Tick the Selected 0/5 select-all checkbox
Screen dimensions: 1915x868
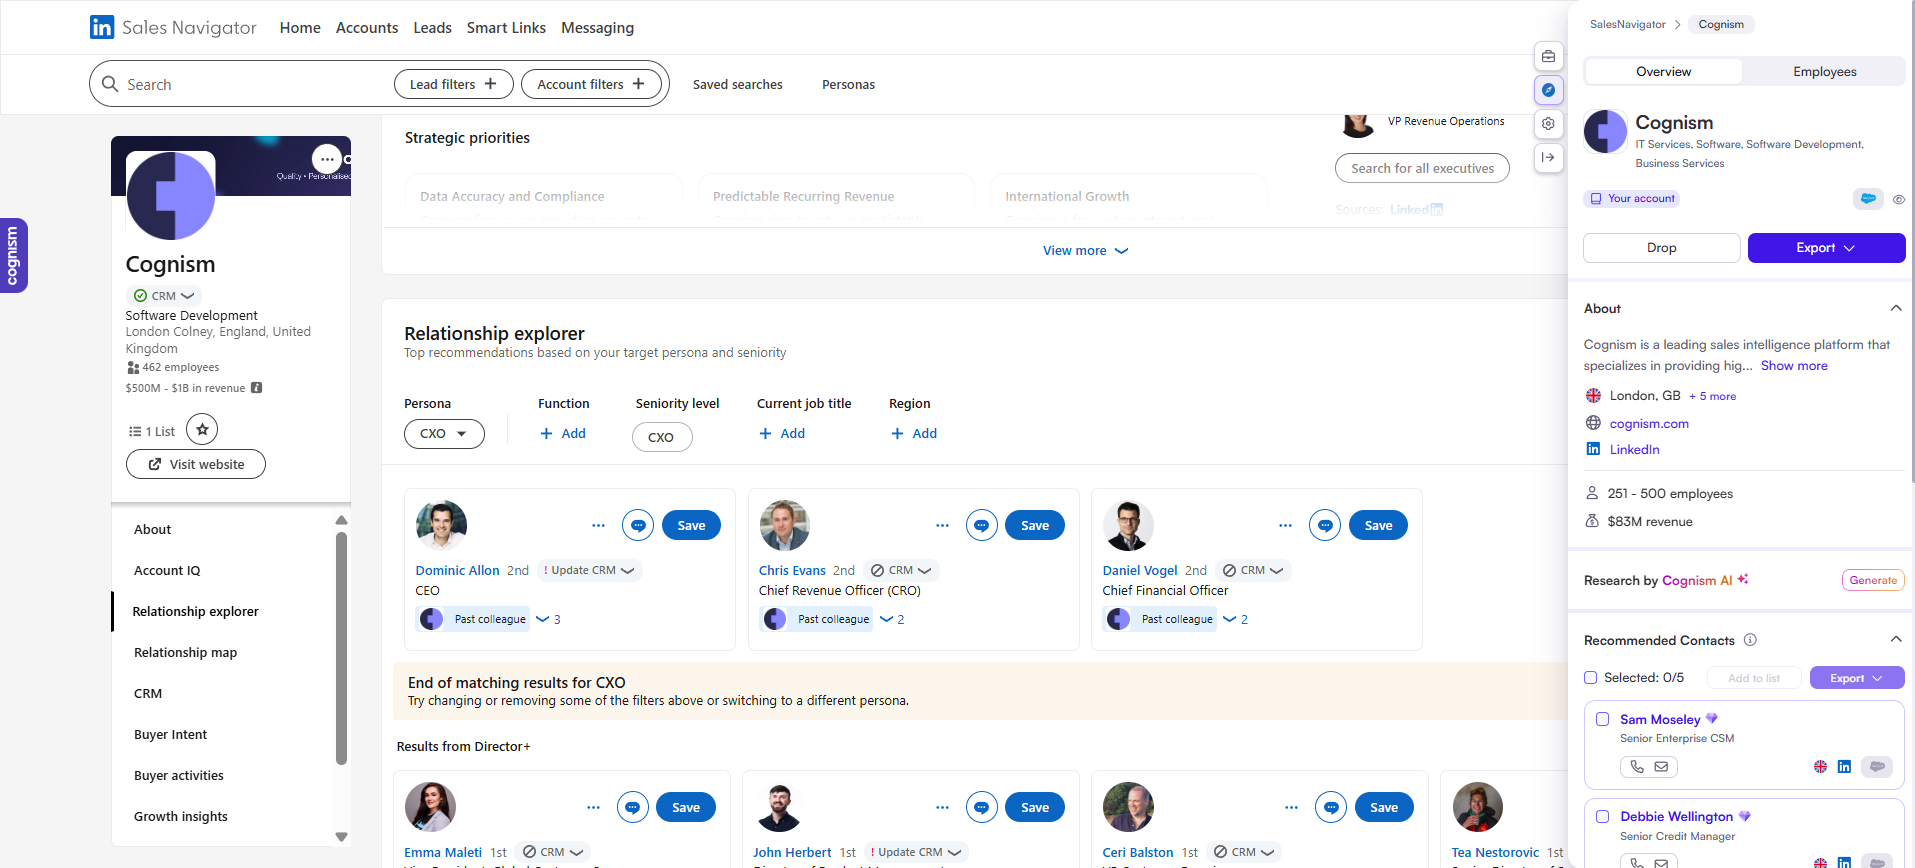(1591, 678)
